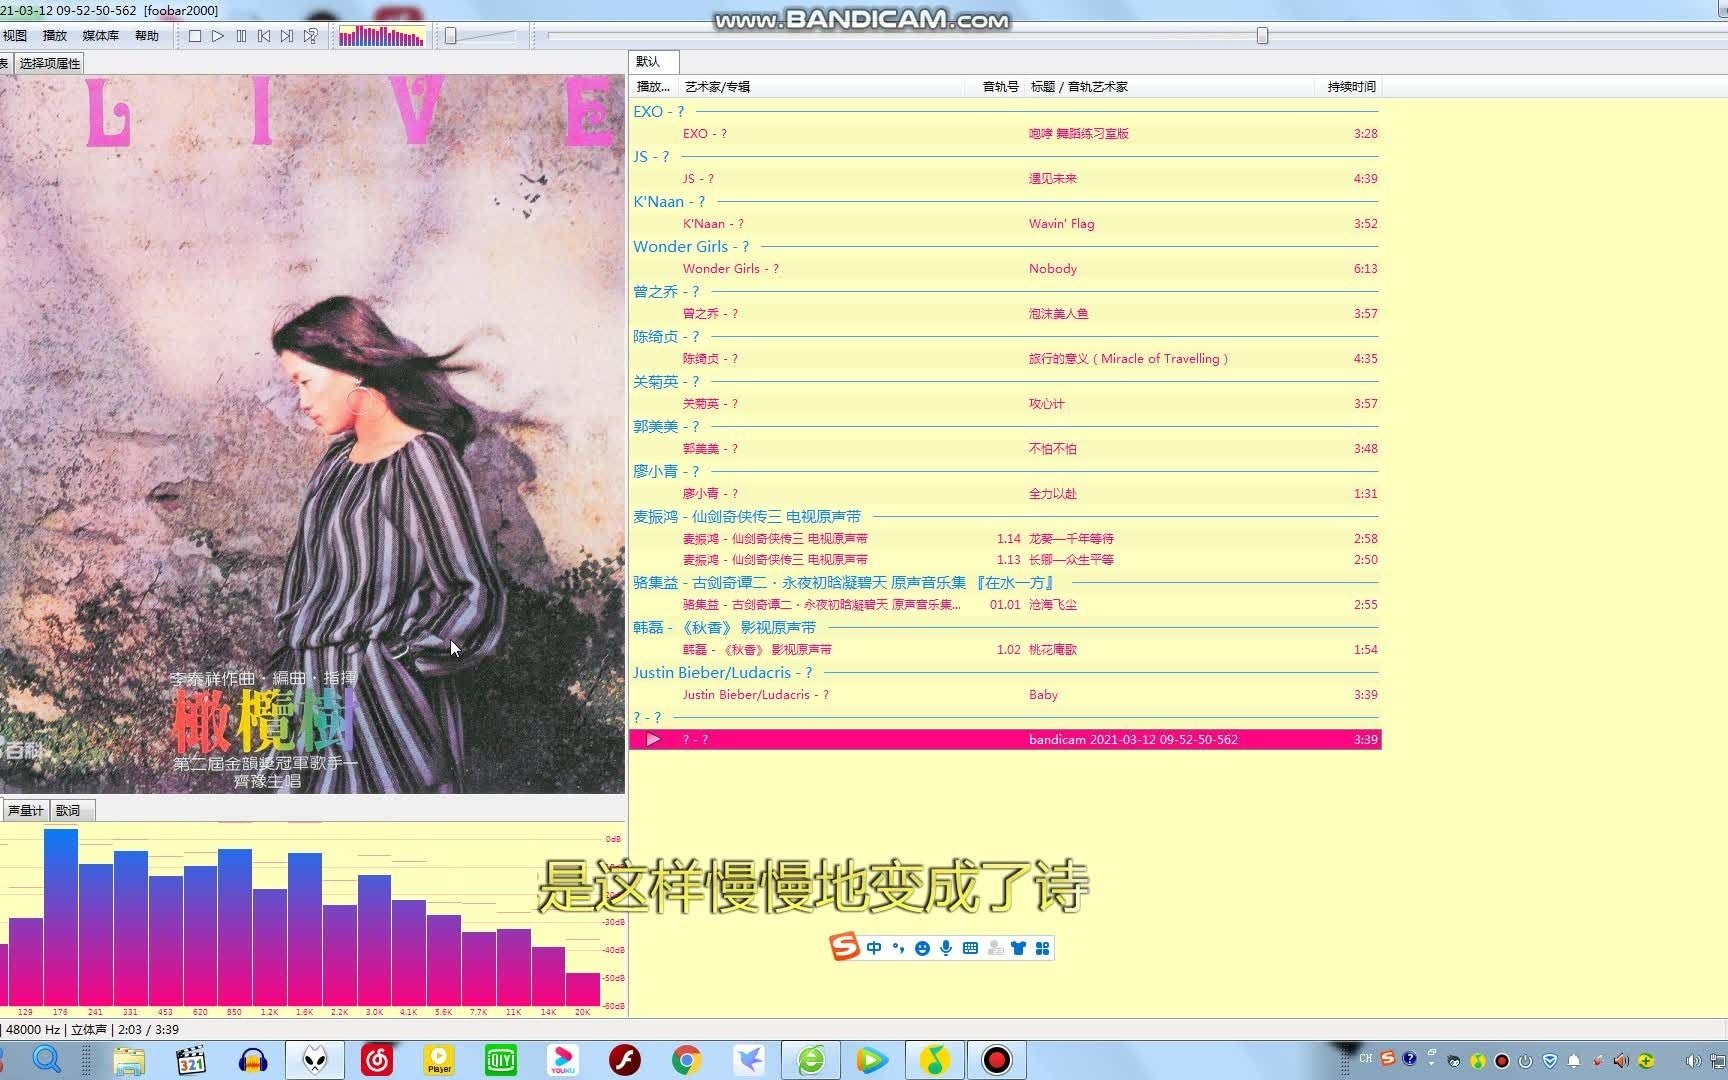
Task: Open the Sogou soft keyboard icon
Action: pos(970,948)
